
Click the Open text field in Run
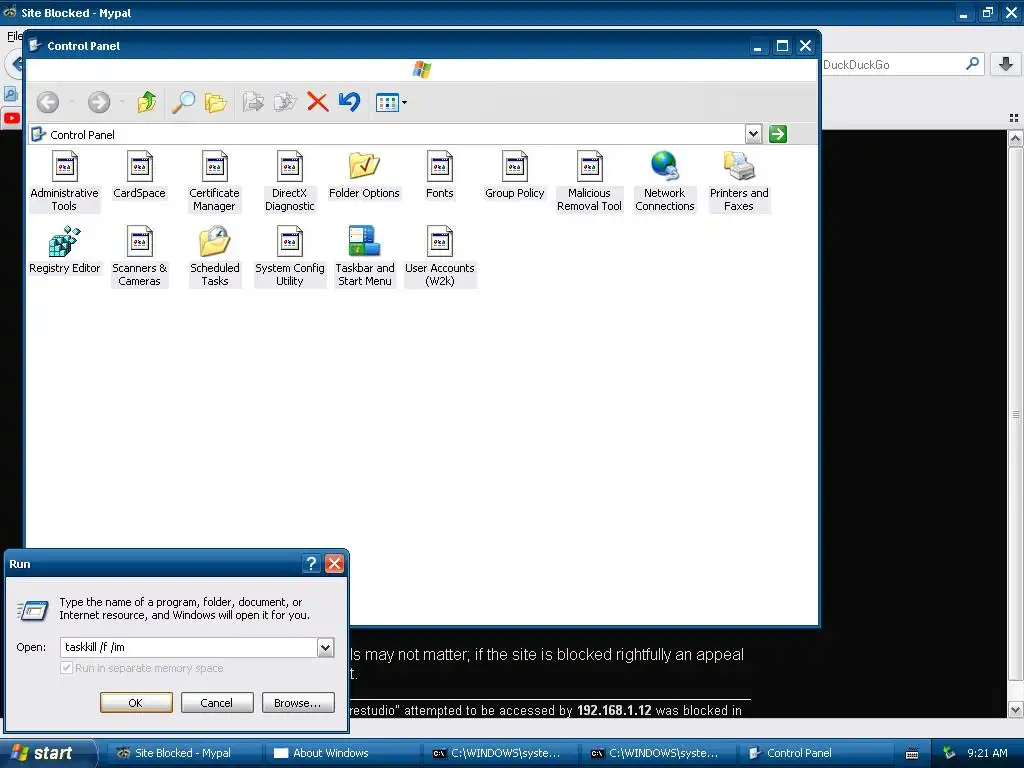tap(189, 647)
